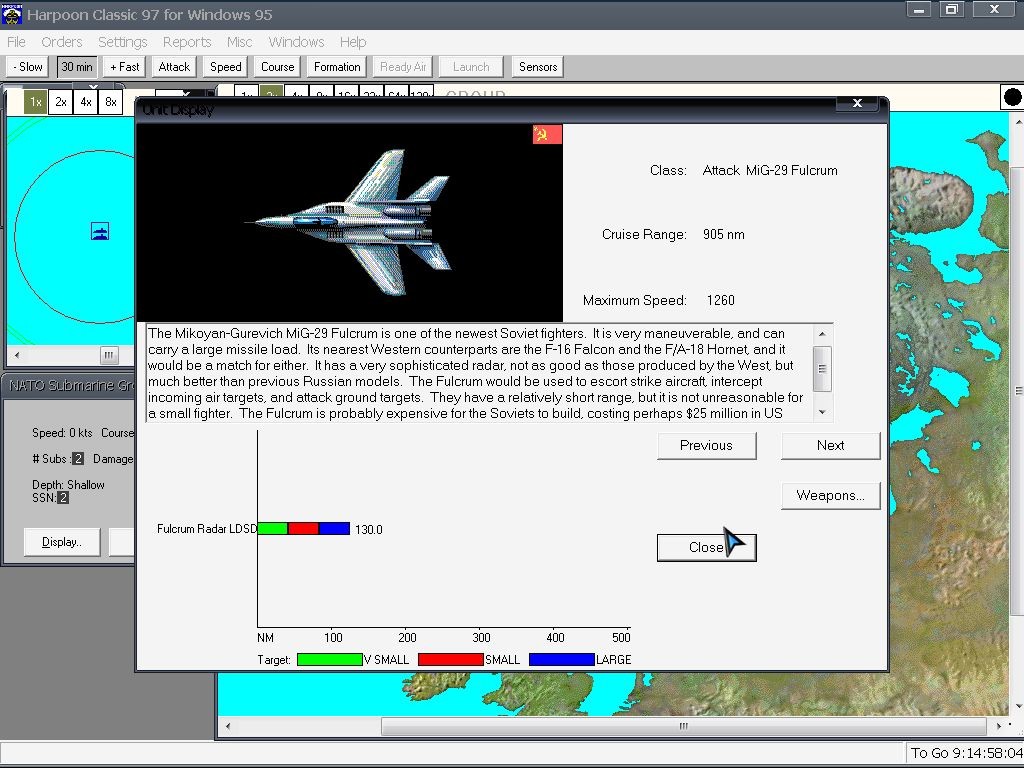This screenshot has height=768, width=1024.
Task: Click the # Subs count value box
Action: pyautogui.click(x=78, y=458)
